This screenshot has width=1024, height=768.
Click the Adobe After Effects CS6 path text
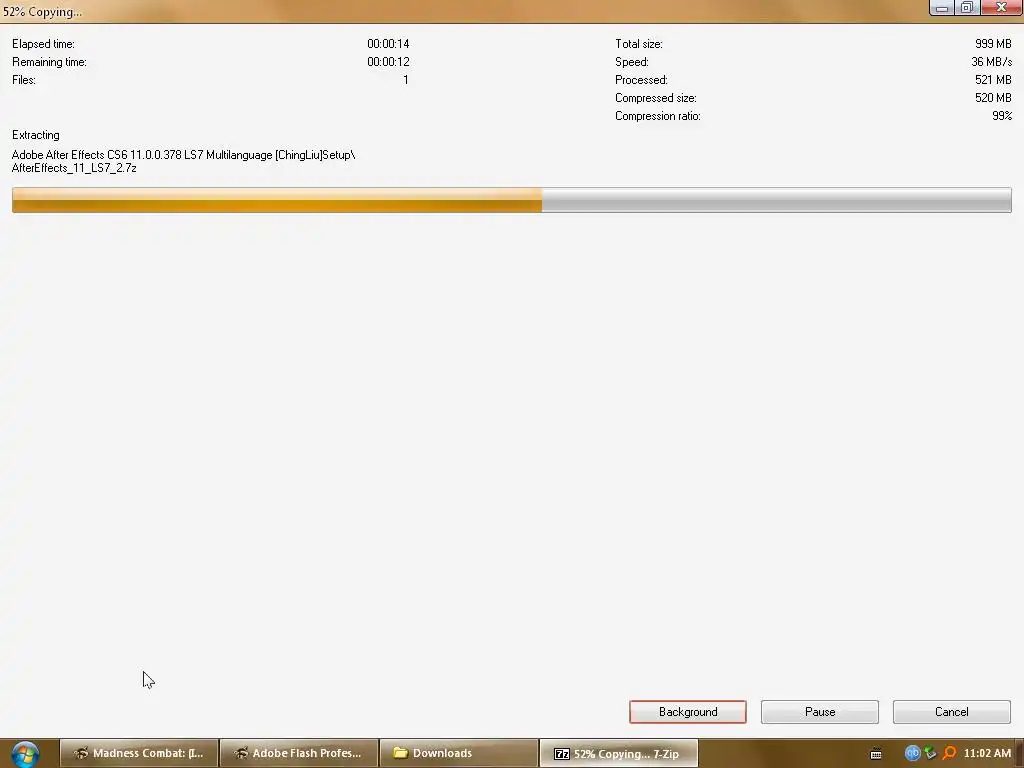[184, 155]
